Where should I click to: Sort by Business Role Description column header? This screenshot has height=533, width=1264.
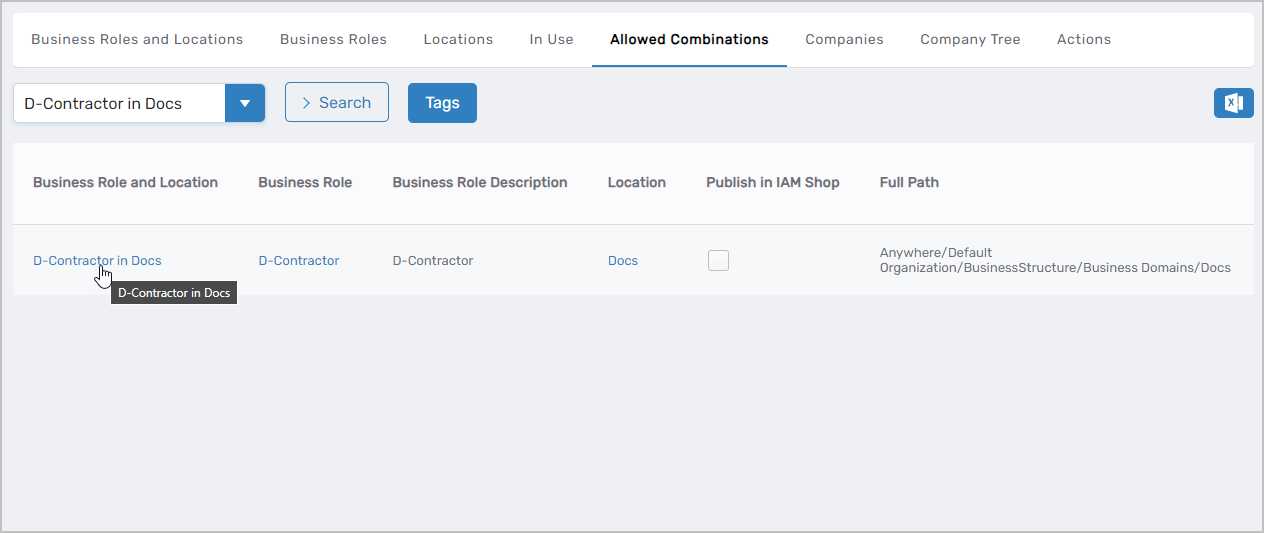coord(479,183)
